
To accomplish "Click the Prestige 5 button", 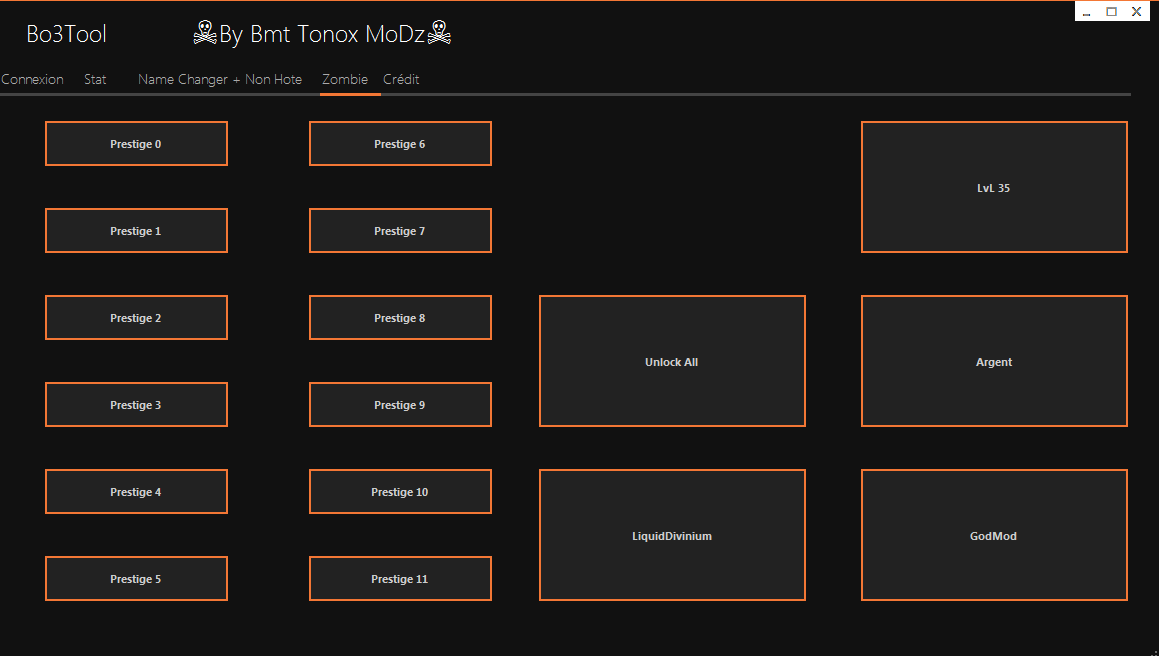I will coord(136,578).
